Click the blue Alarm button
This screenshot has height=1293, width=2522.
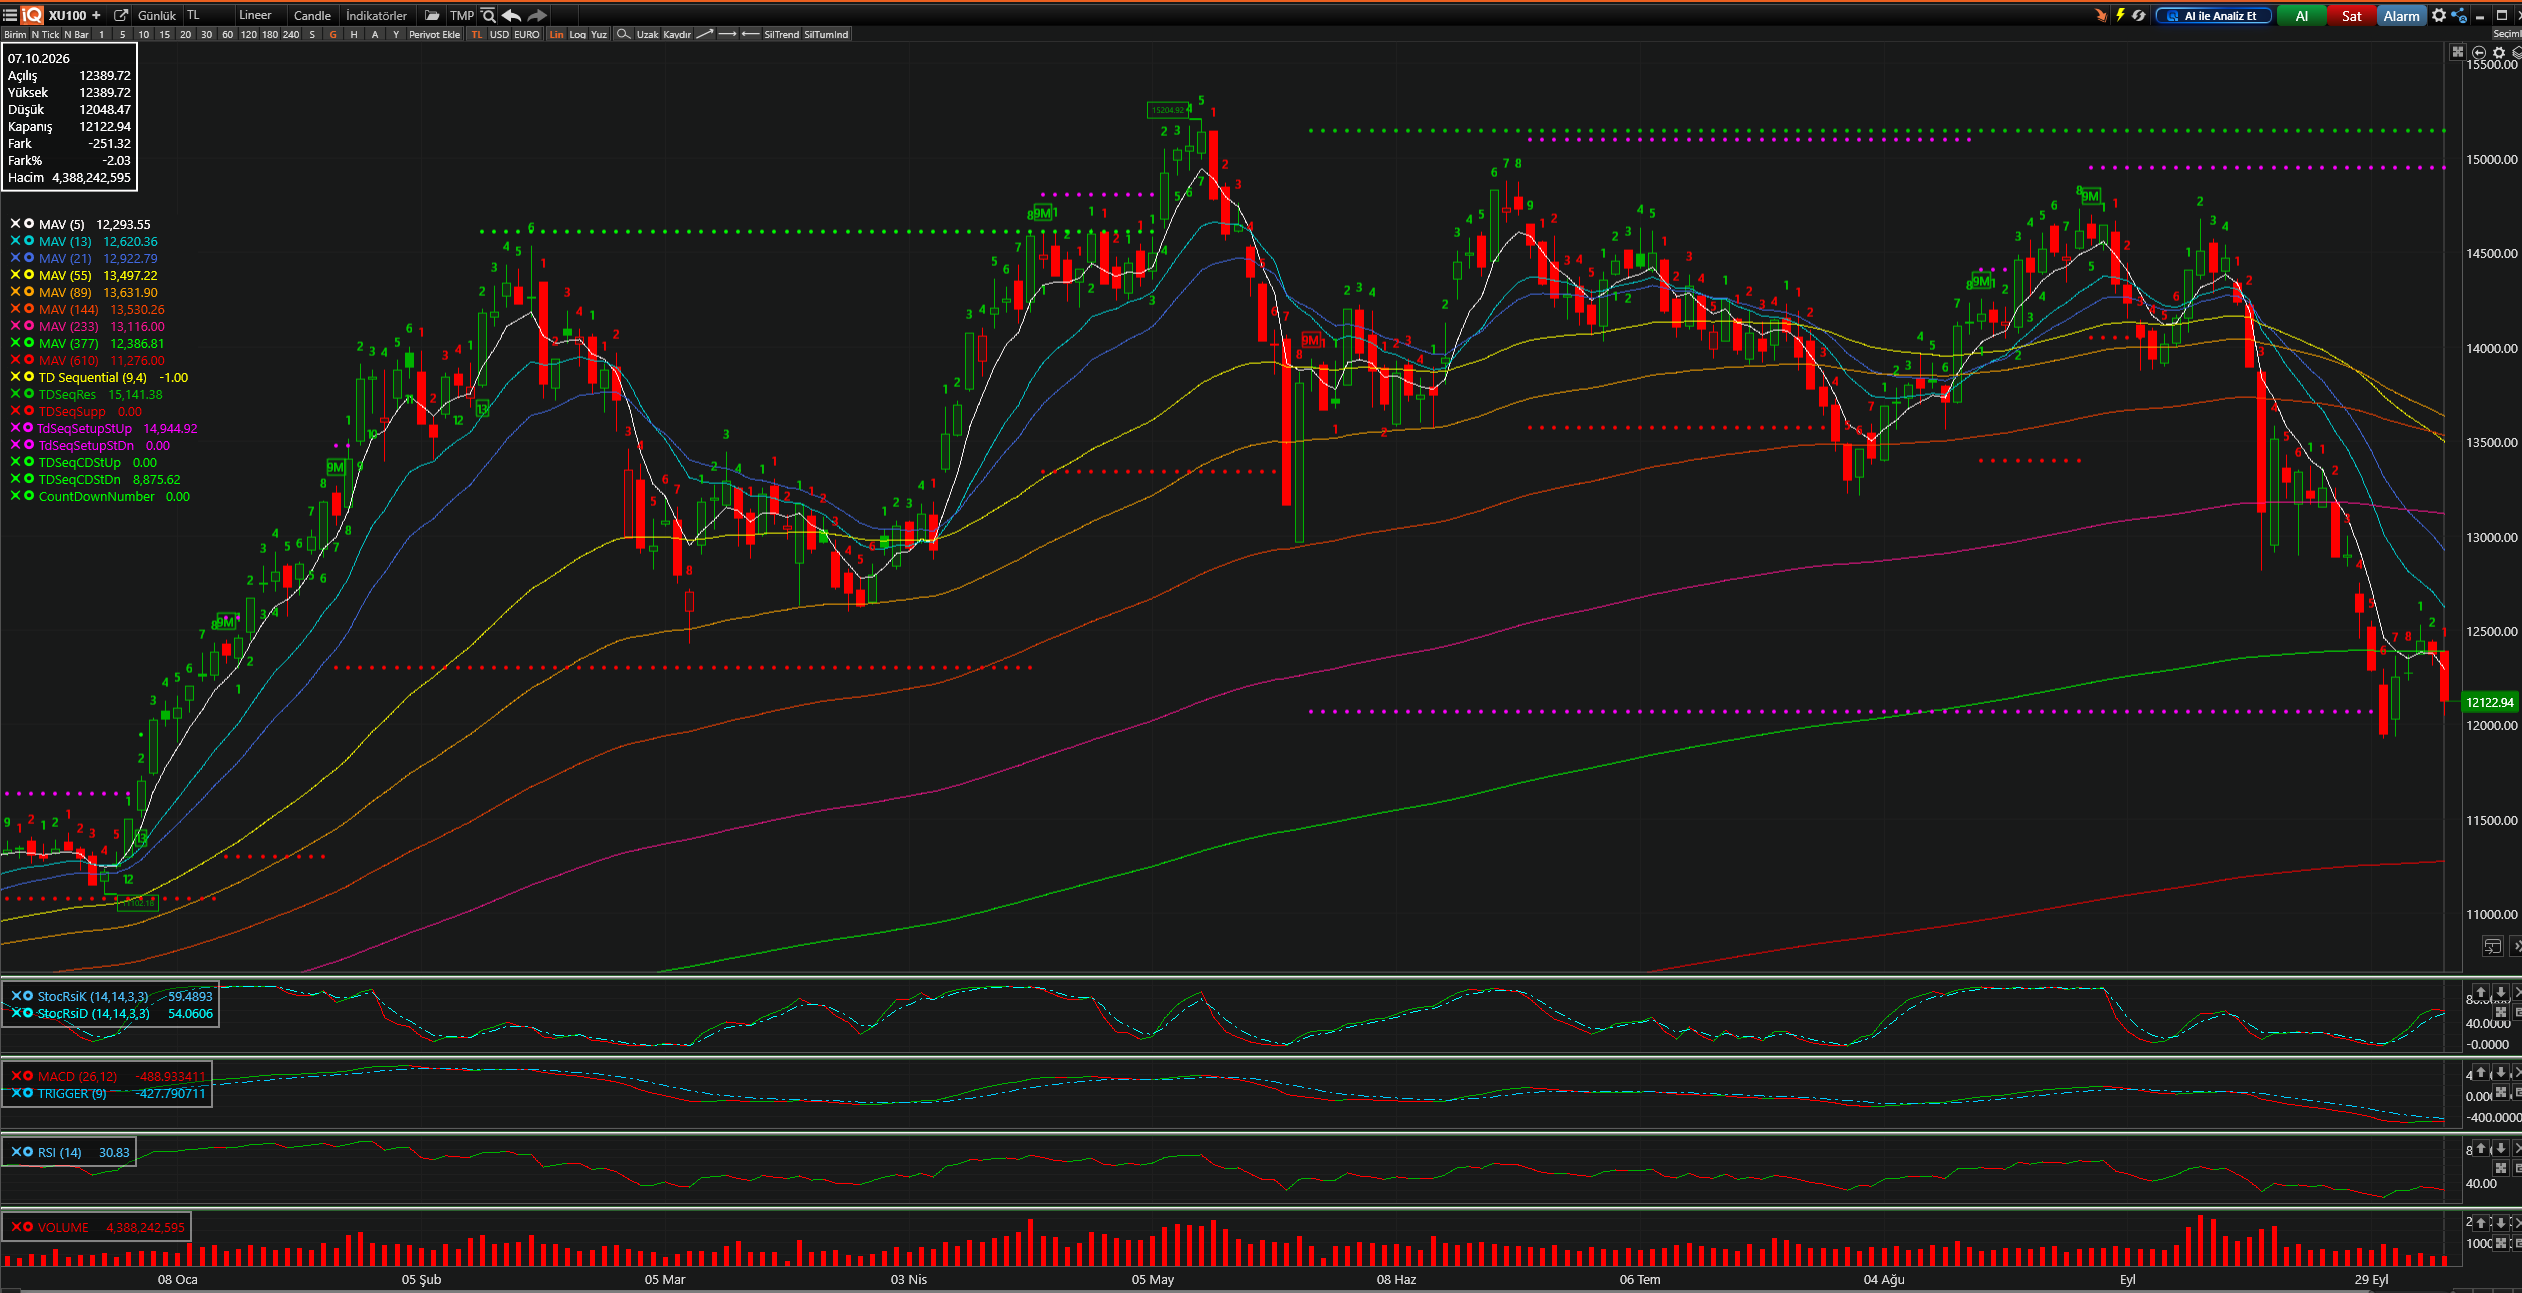coord(2401,15)
